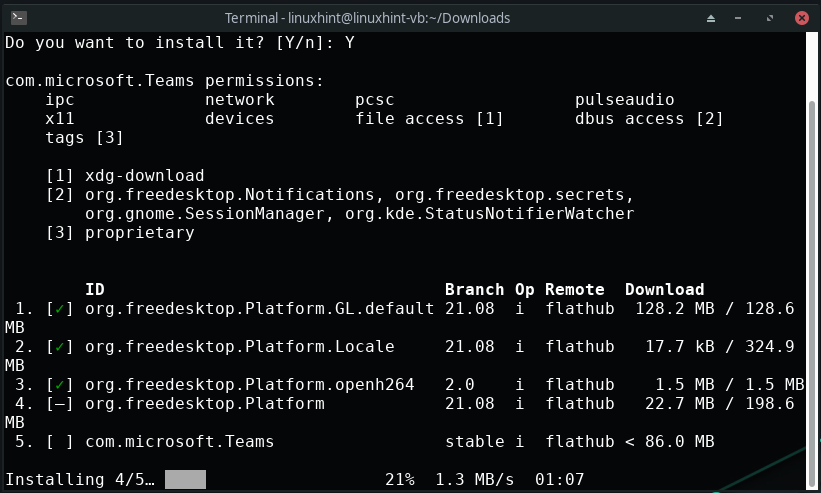Screen dimensions: 821x493
Task: Click the com.microsoft.Teams package row text
Action: tap(180, 442)
